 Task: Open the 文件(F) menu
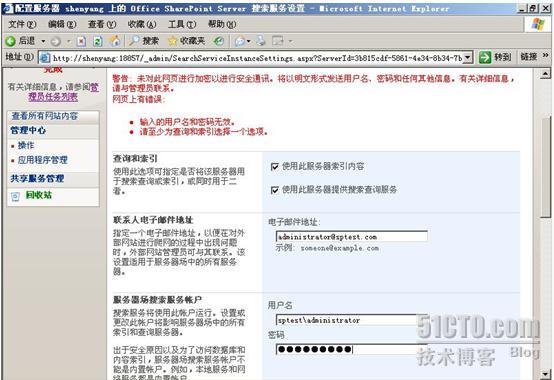[x=22, y=24]
